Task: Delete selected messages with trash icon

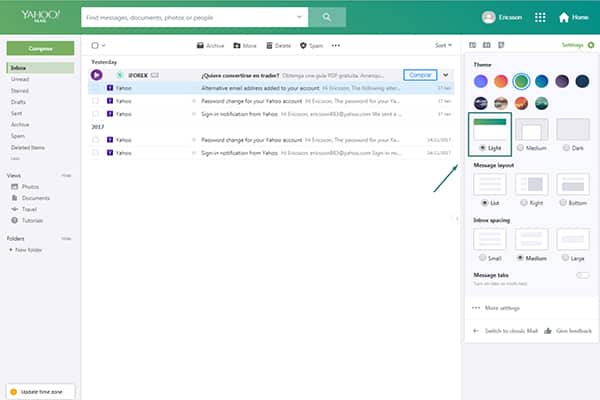Action: tap(269, 46)
